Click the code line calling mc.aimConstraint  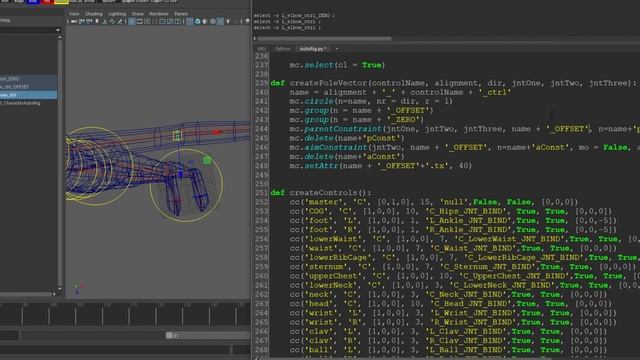(x=464, y=147)
